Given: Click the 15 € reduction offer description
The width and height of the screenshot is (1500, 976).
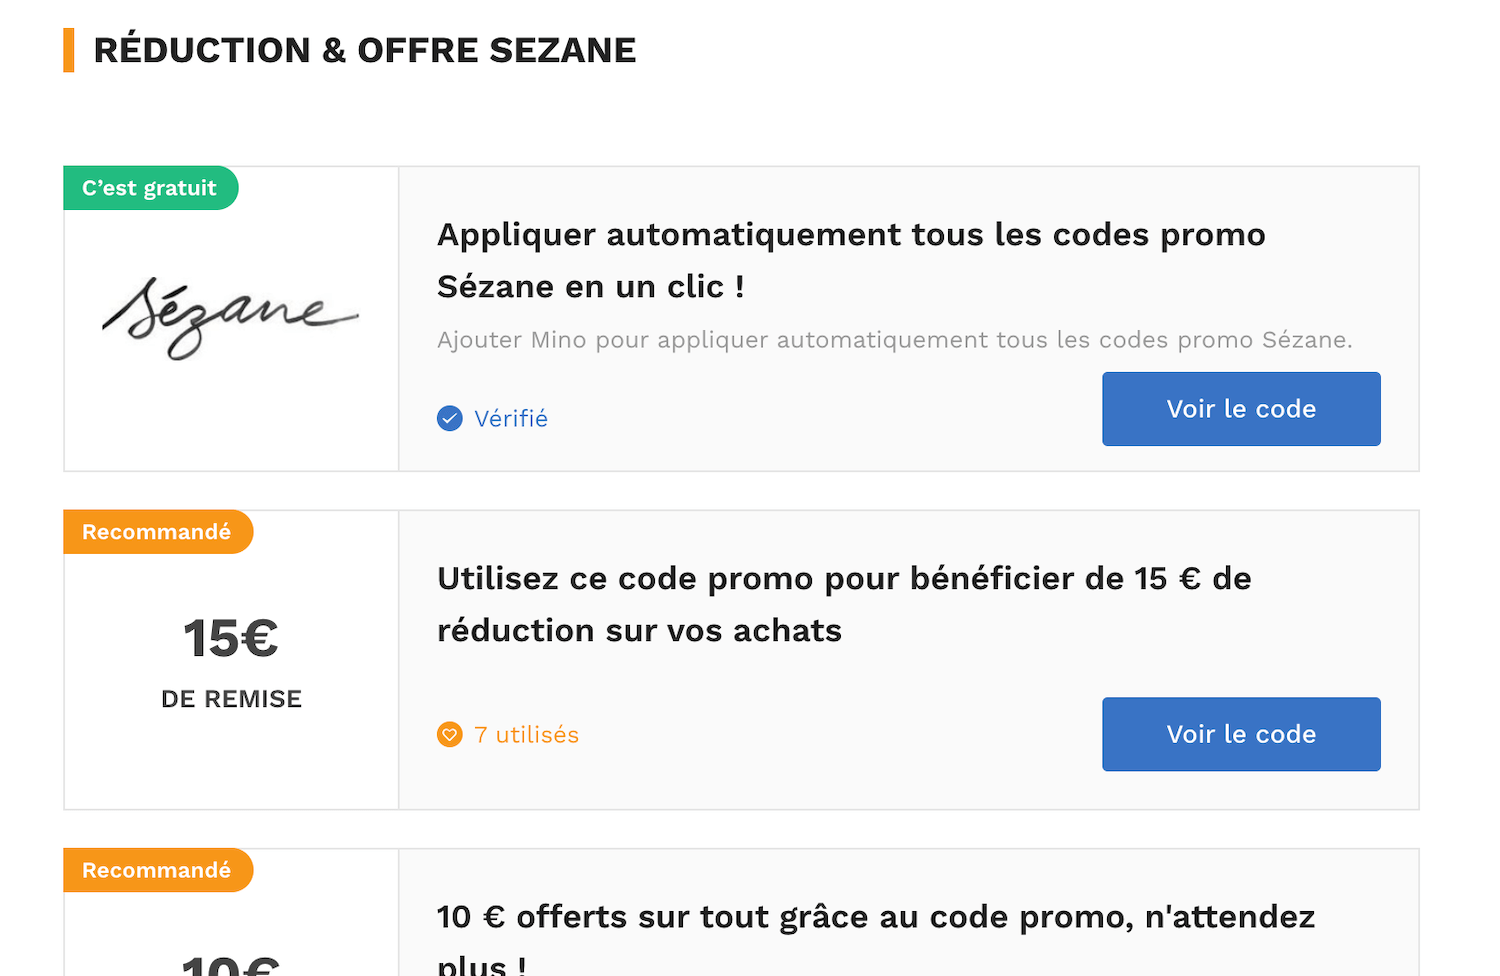Looking at the screenshot, I should (x=843, y=604).
